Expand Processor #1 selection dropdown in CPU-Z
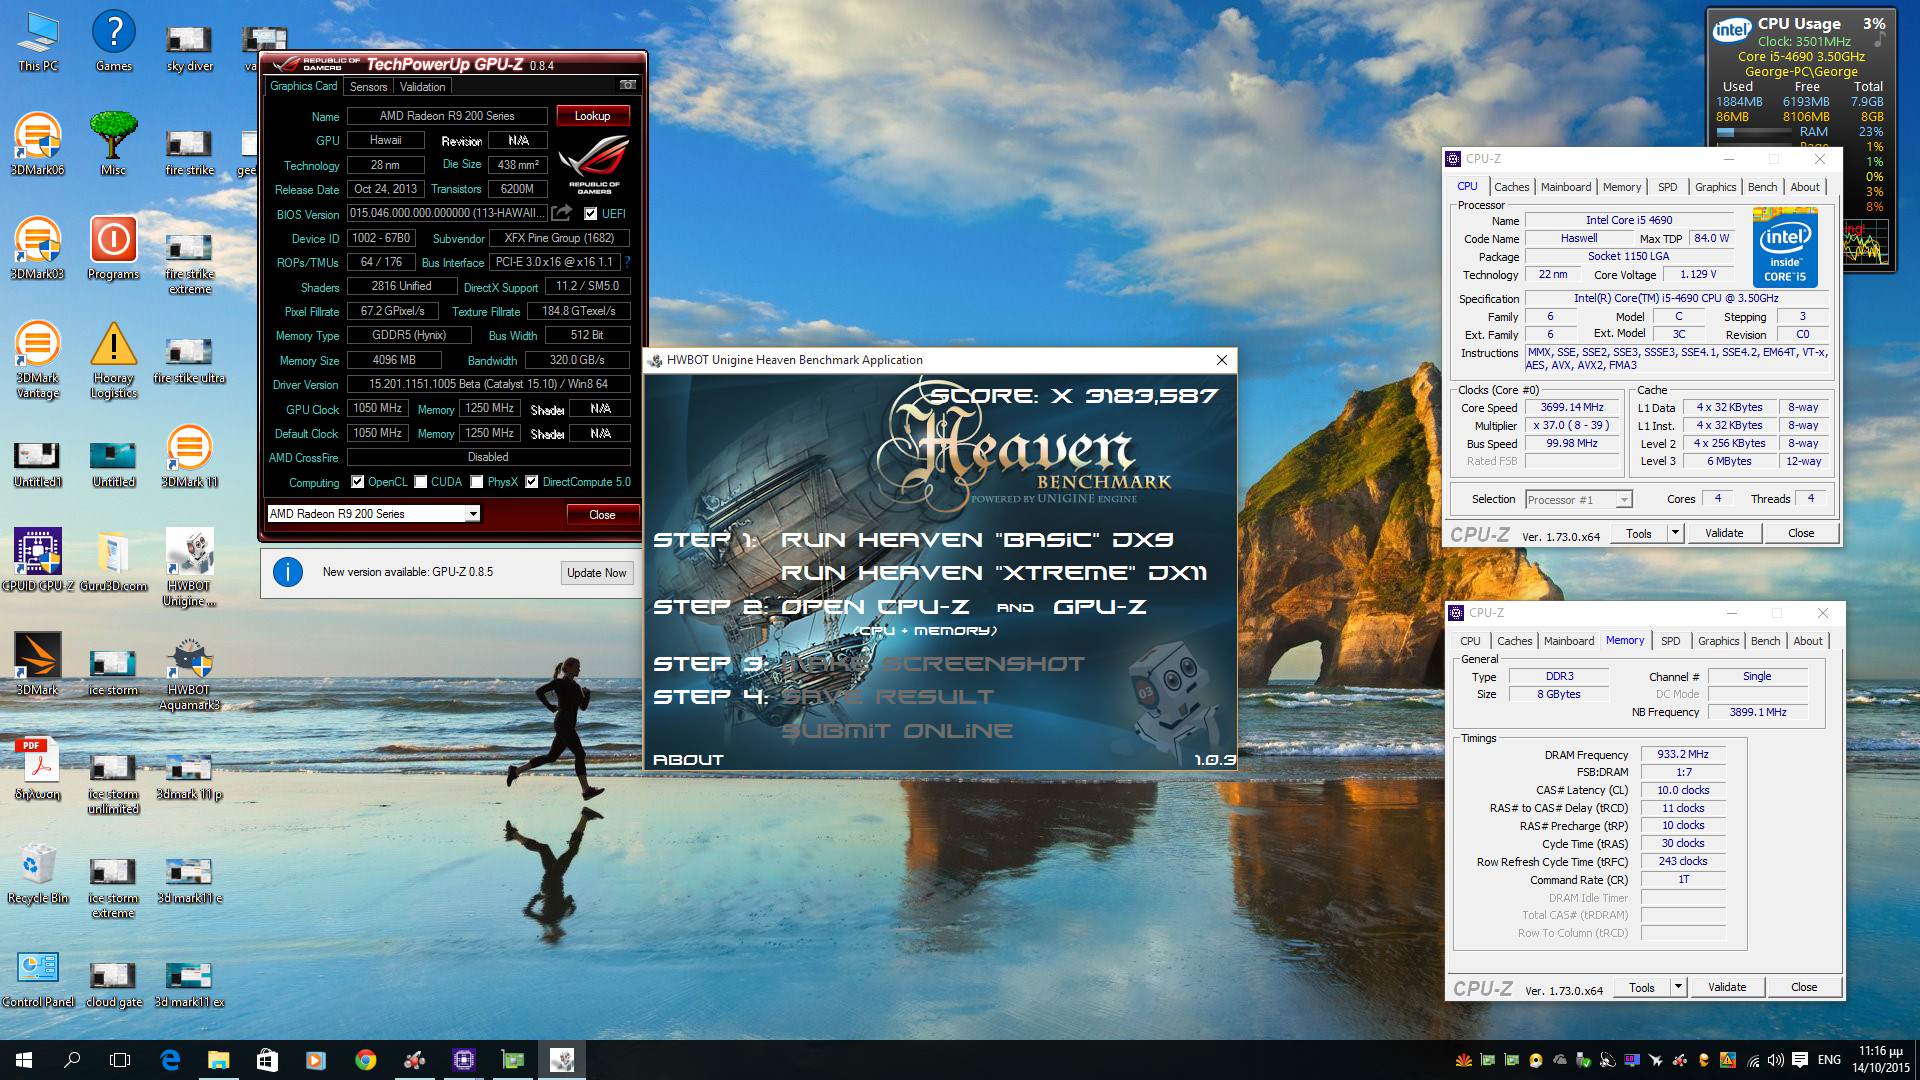Image resolution: width=1920 pixels, height=1080 pixels. point(1623,500)
